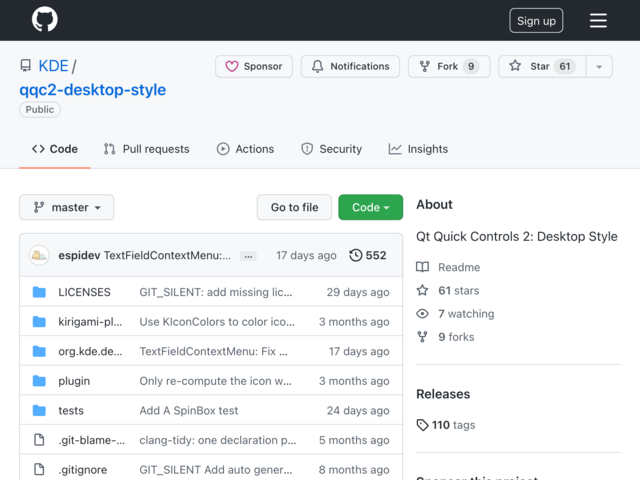Open the master branch dropdown
This screenshot has height=480, width=640.
click(x=67, y=207)
